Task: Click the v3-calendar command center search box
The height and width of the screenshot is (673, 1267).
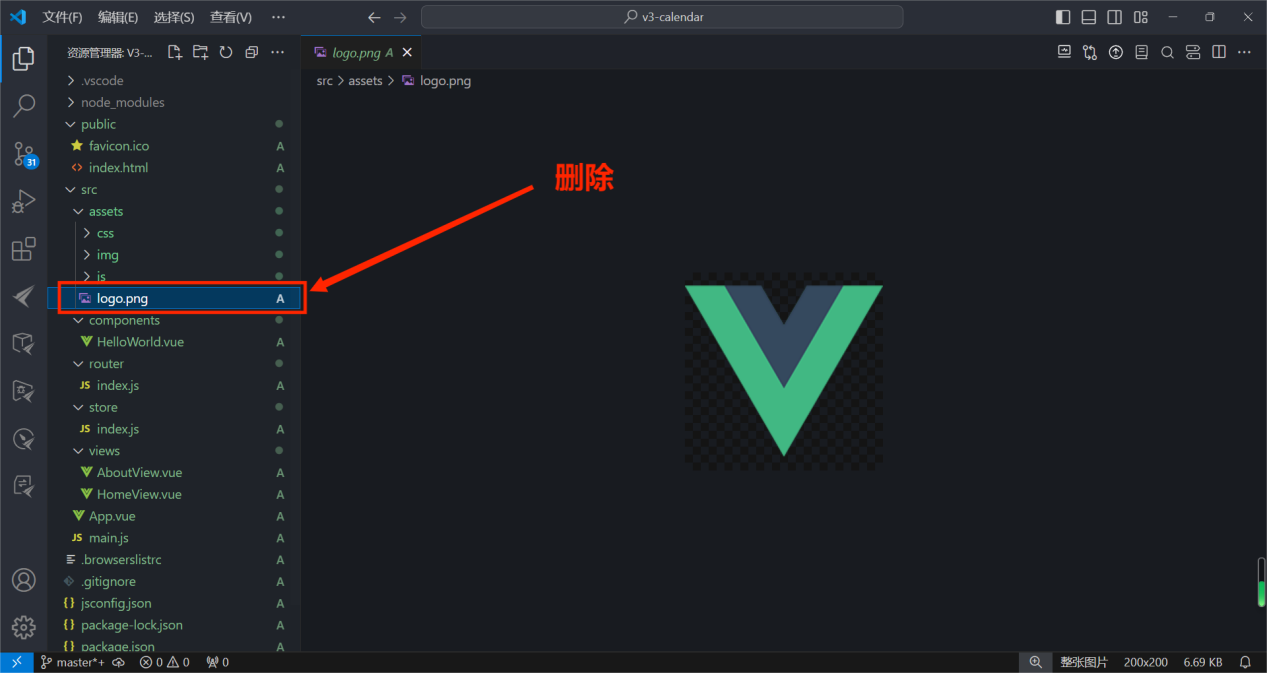Action: [662, 17]
